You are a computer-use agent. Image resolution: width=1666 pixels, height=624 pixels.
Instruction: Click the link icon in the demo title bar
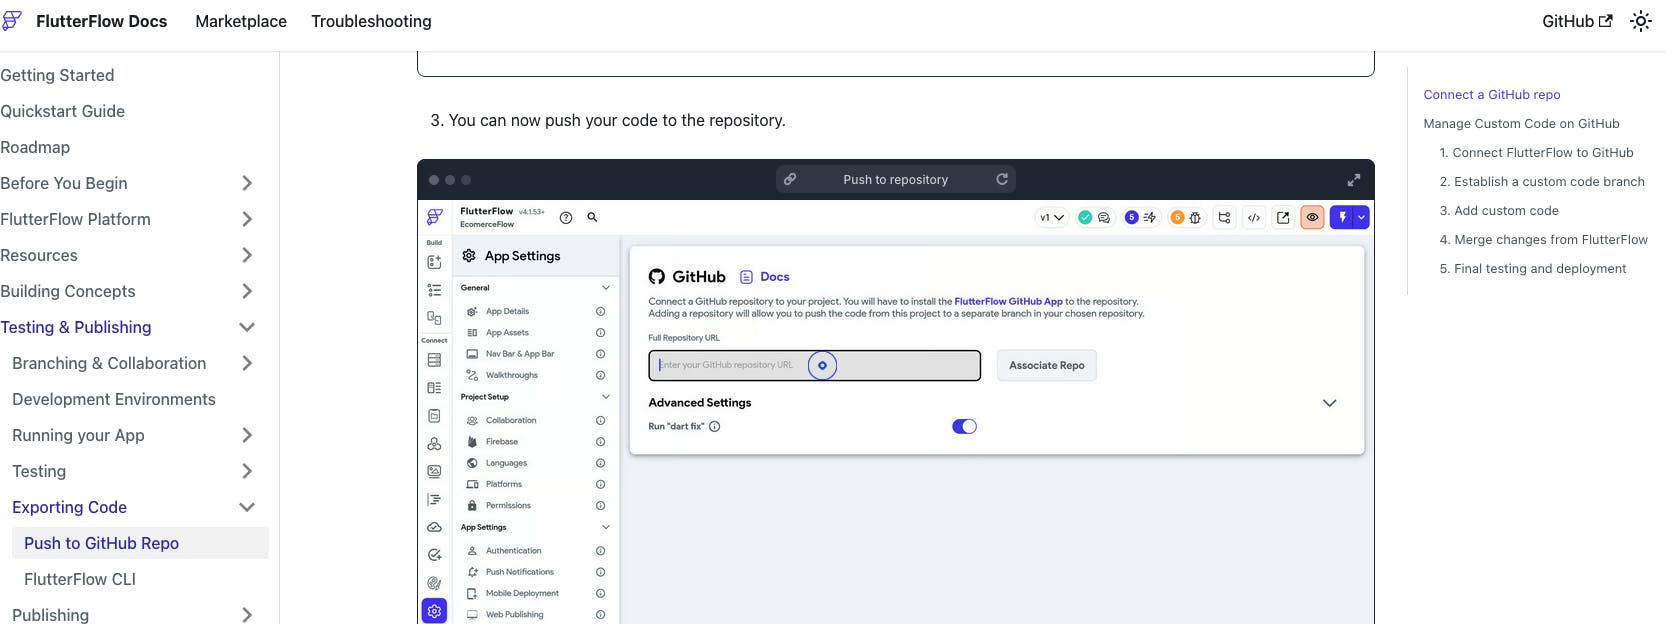[790, 179]
